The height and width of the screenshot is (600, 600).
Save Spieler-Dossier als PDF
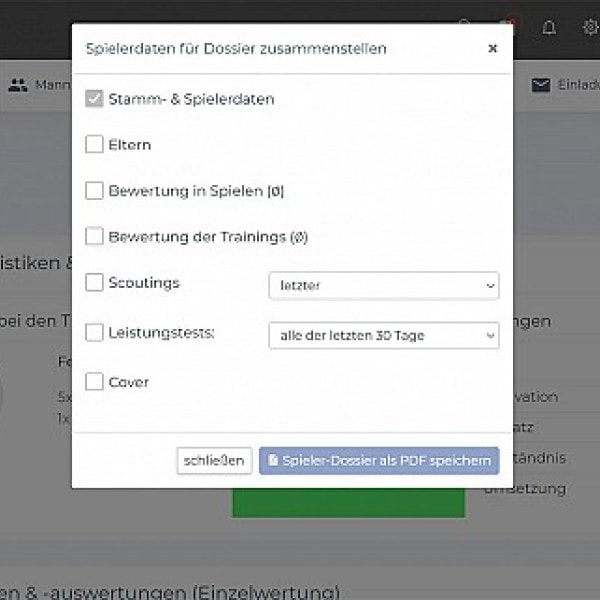pyautogui.click(x=379, y=460)
